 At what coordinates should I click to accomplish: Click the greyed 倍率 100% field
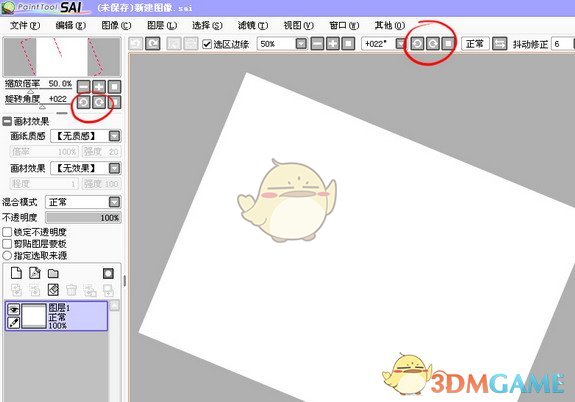[x=44, y=151]
